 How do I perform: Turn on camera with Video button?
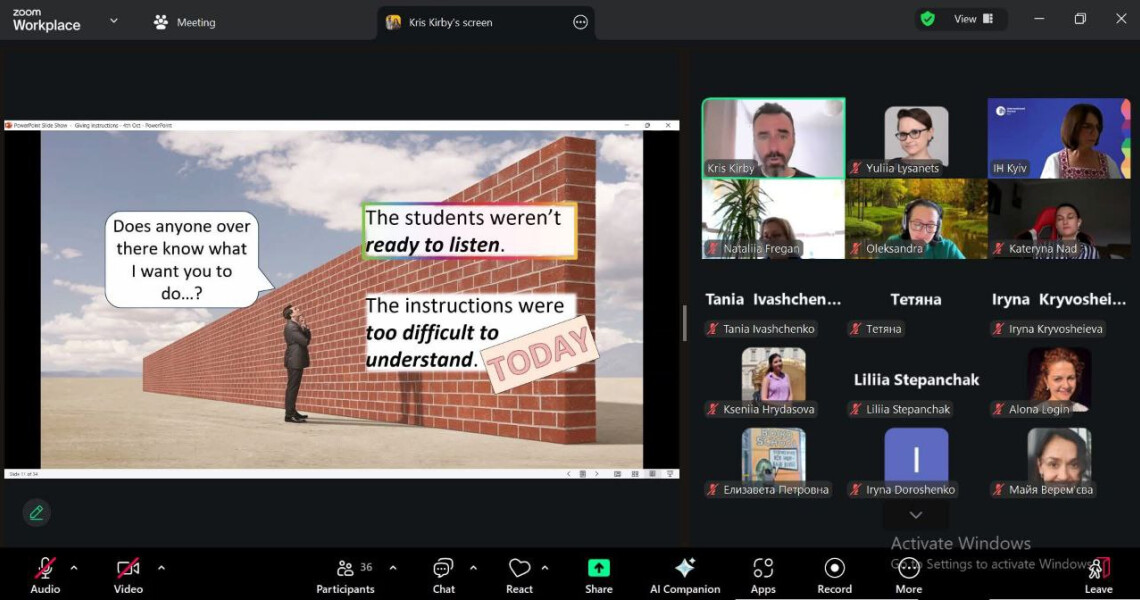(128, 575)
